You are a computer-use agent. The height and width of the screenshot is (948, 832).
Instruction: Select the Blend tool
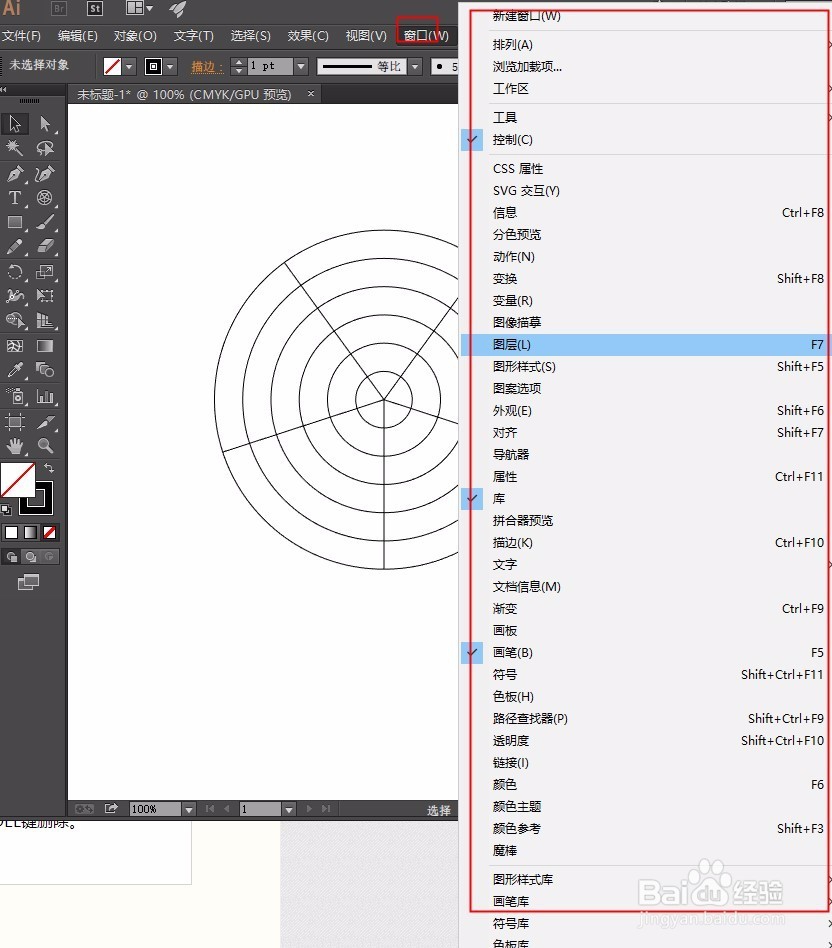click(45, 369)
